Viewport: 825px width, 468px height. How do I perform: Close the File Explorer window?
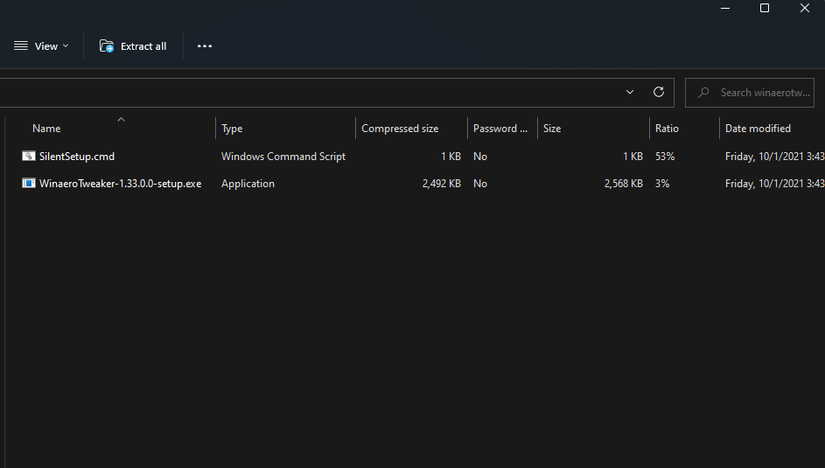804,8
